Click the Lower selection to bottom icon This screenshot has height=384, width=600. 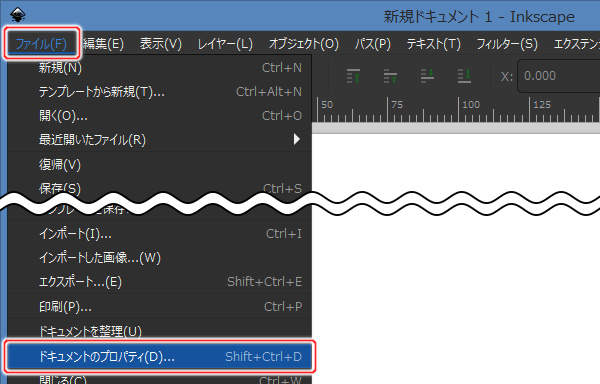[464, 76]
